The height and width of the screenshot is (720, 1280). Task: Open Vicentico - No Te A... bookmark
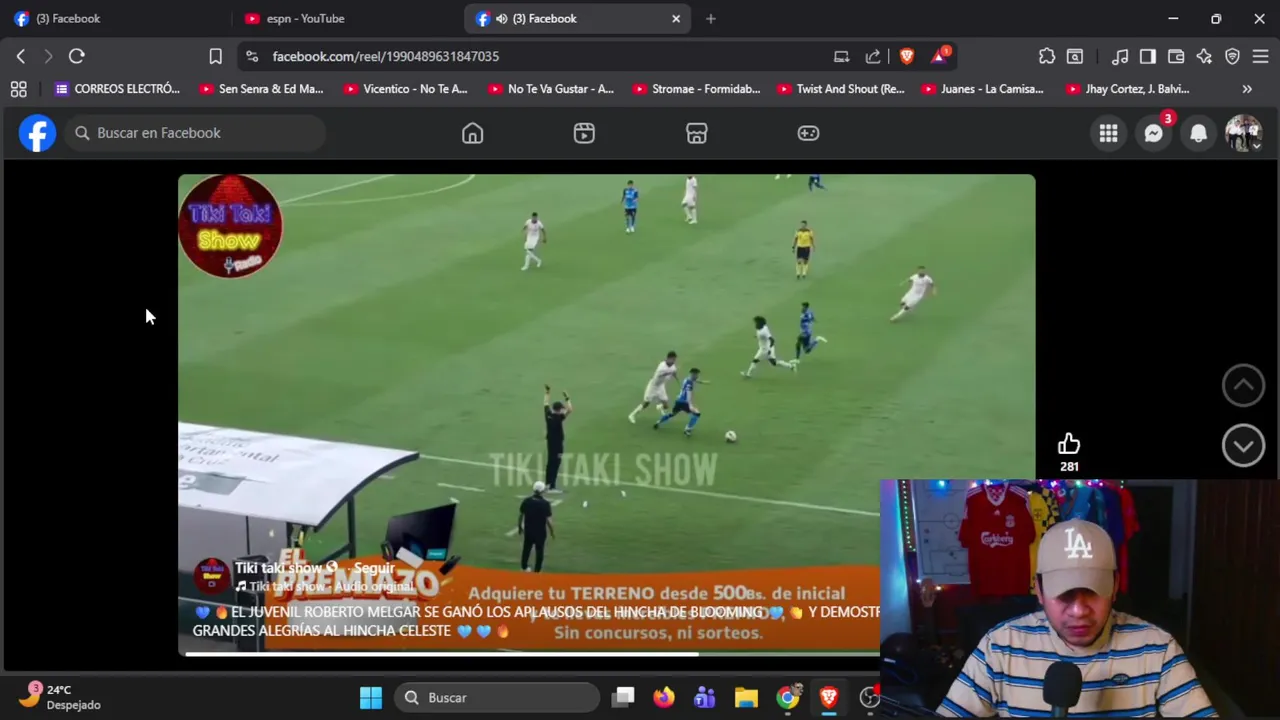coord(406,89)
